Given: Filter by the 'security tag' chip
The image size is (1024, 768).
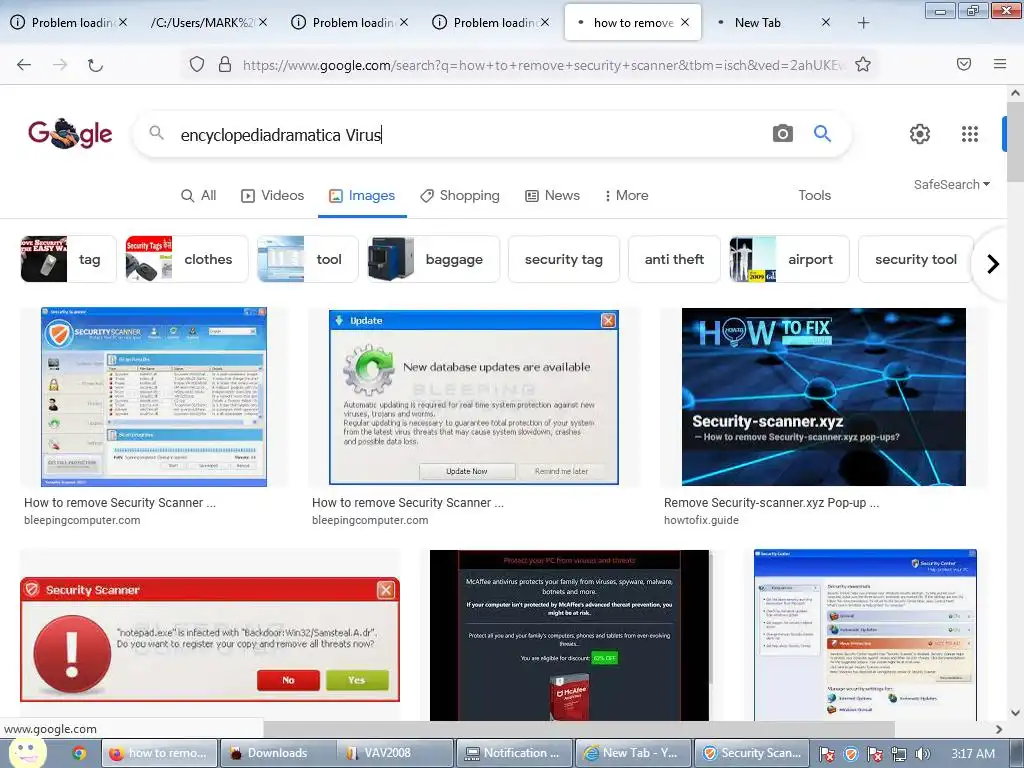Looking at the screenshot, I should click(564, 259).
